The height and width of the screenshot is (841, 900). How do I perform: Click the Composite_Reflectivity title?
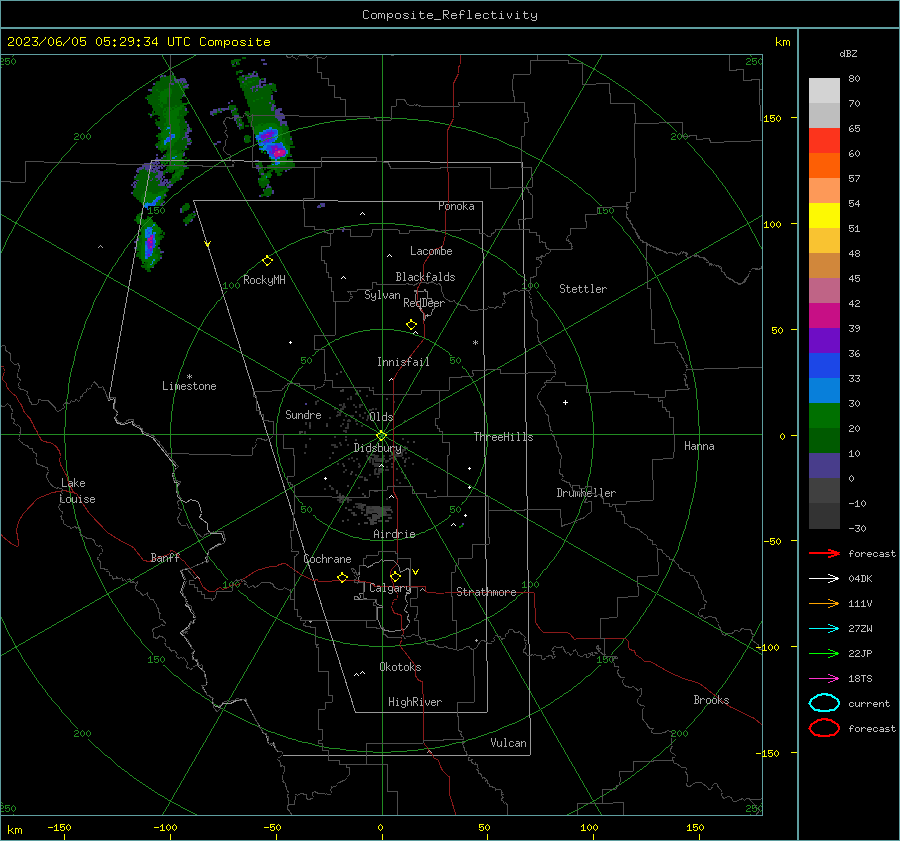(x=449, y=15)
